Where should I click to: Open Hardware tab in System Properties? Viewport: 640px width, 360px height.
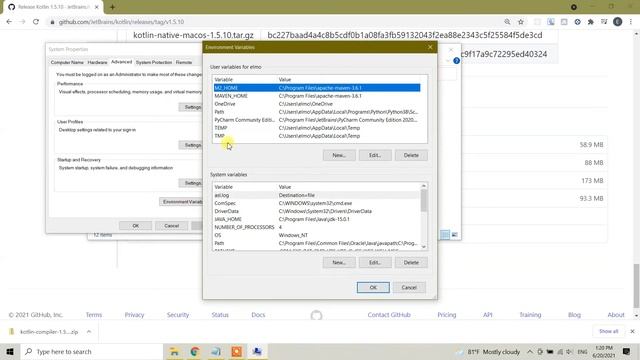(97, 62)
